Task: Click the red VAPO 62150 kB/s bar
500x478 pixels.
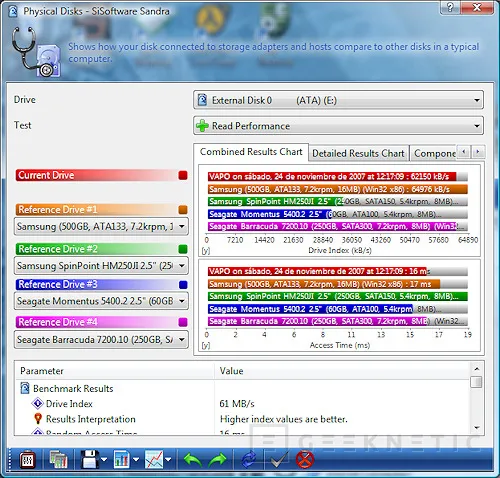Action: (332, 176)
